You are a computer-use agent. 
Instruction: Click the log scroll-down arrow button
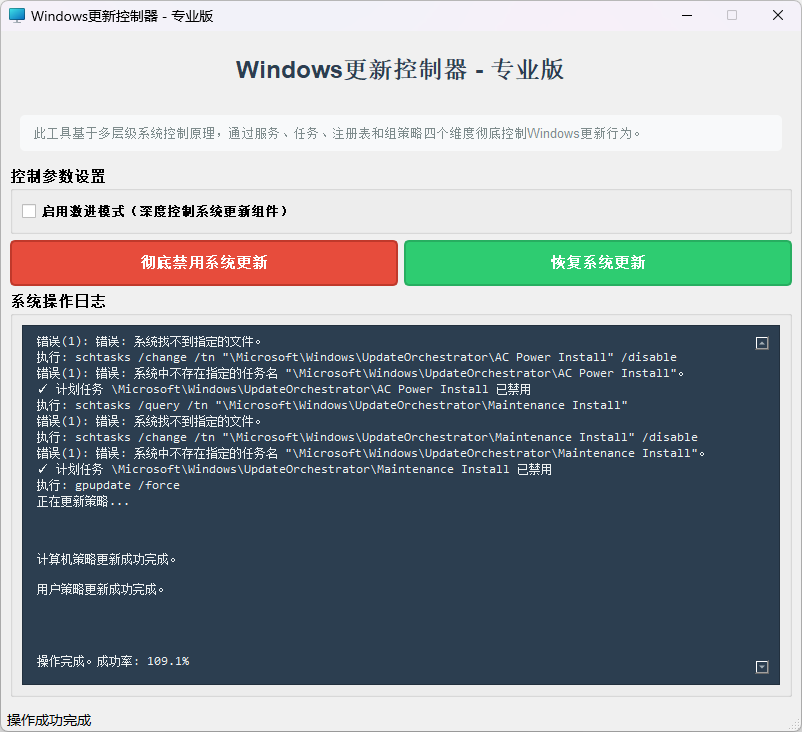(x=762, y=667)
